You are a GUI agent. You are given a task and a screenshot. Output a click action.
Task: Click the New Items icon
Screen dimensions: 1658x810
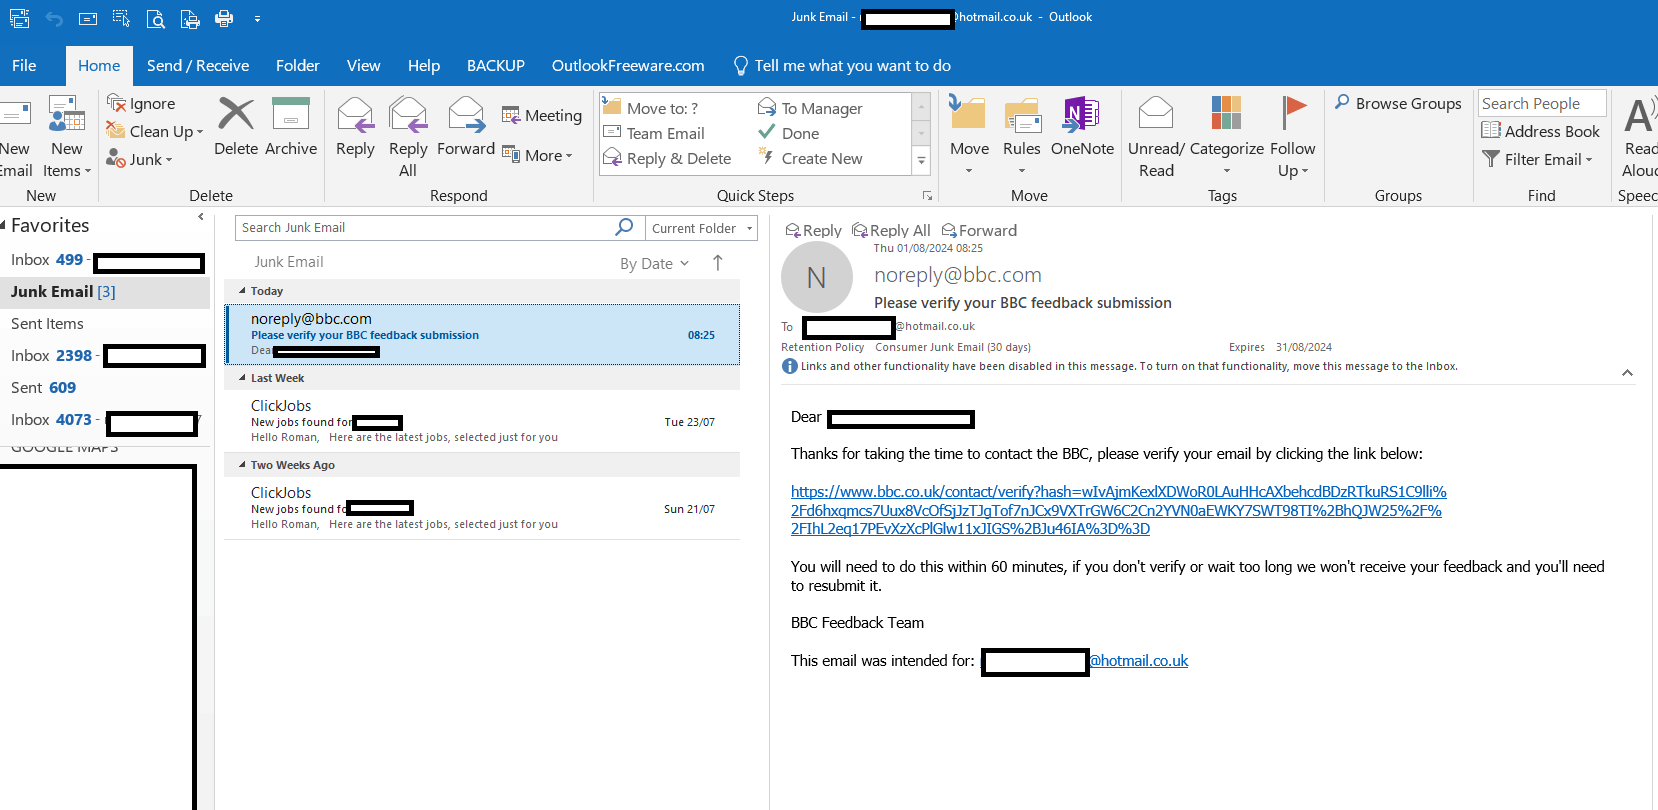pyautogui.click(x=67, y=114)
